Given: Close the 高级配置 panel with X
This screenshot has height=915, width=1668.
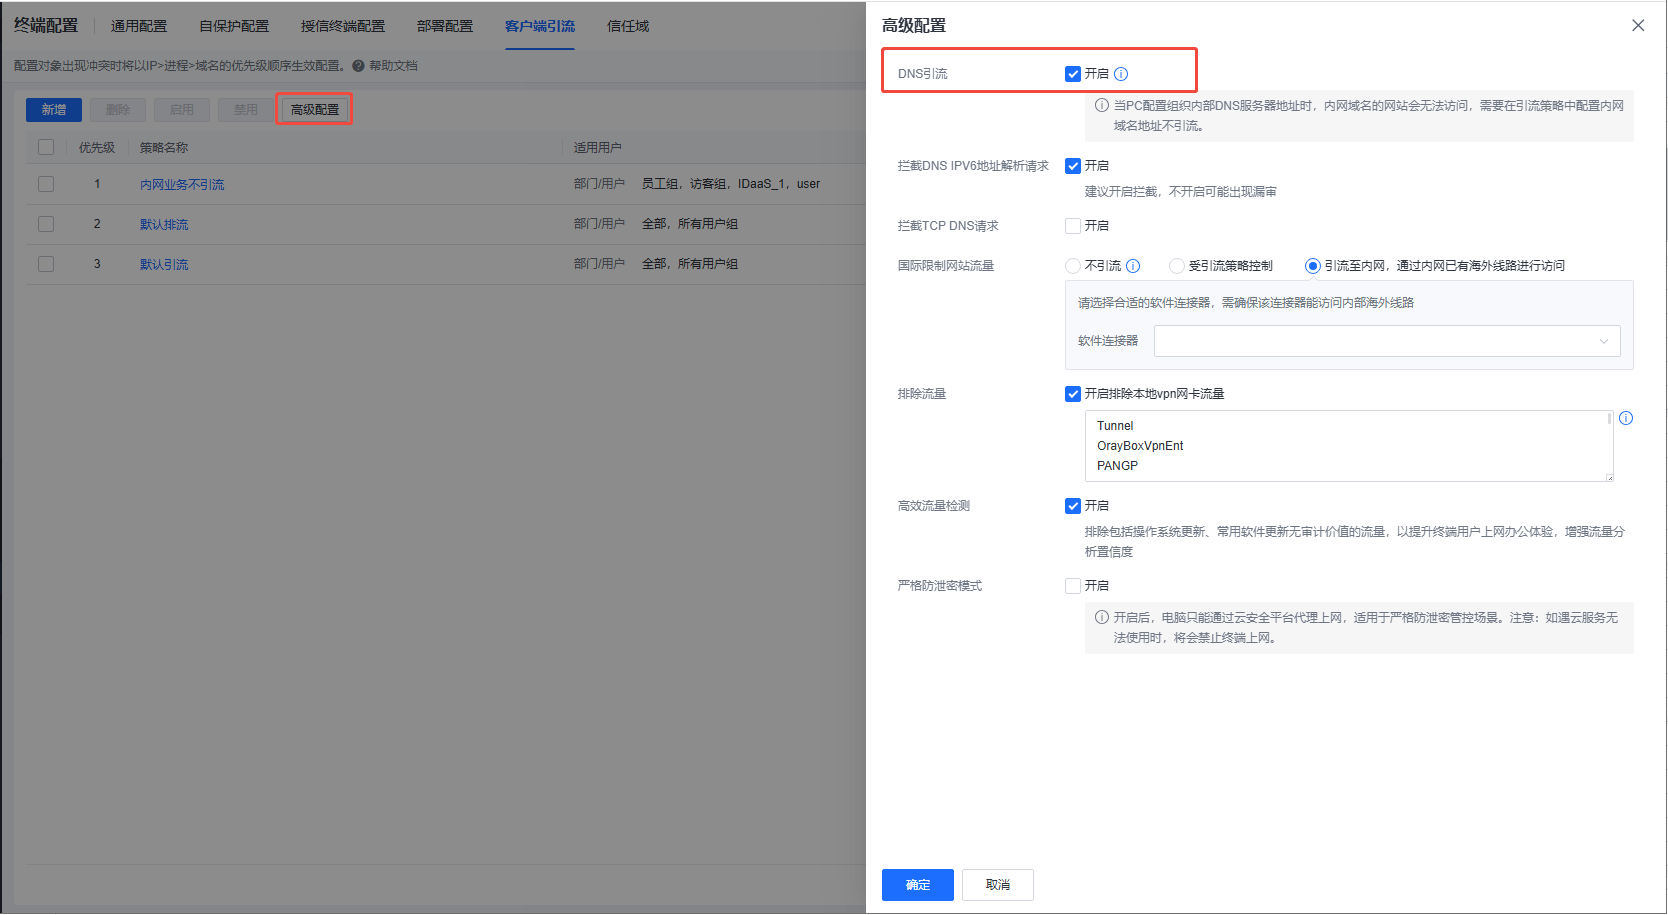Looking at the screenshot, I should 1638,26.
